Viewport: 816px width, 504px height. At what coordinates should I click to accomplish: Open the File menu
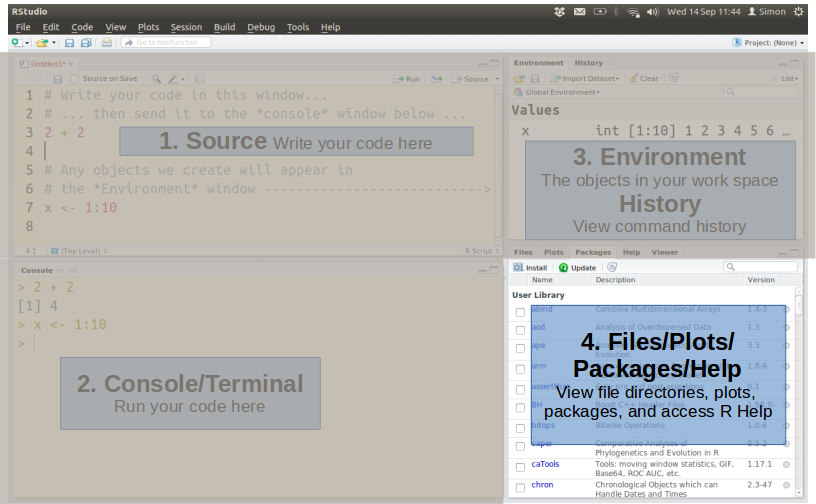[x=23, y=27]
